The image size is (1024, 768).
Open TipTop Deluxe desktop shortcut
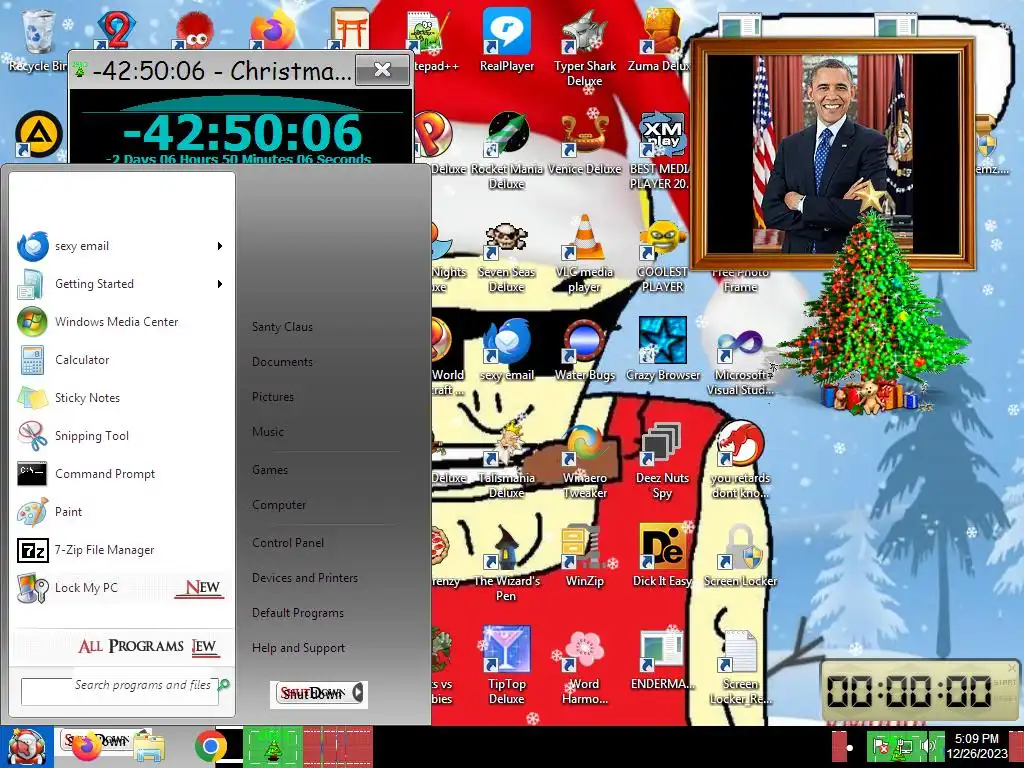[x=507, y=666]
